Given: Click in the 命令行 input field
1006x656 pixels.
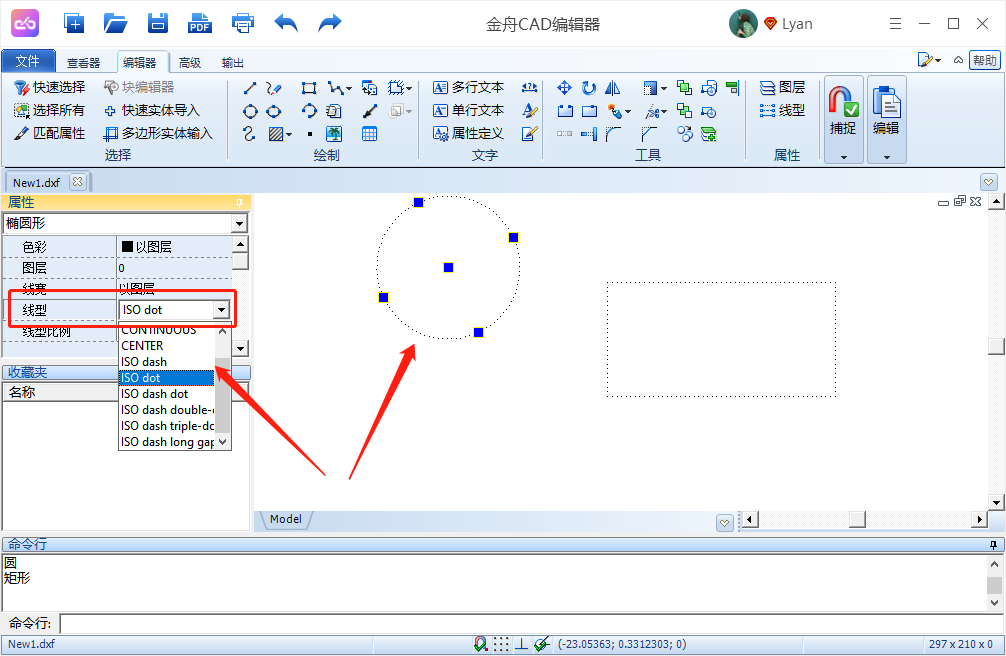Looking at the screenshot, I should point(532,623).
